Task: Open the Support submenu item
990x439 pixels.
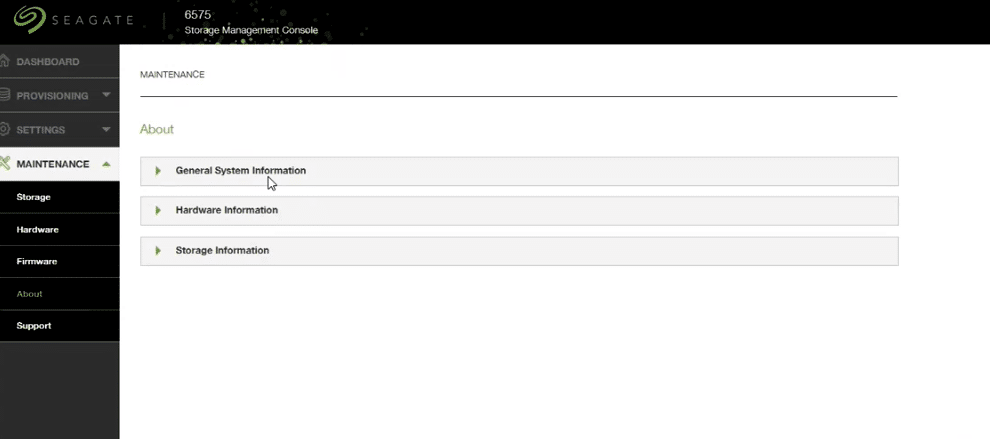Action: (x=59, y=326)
